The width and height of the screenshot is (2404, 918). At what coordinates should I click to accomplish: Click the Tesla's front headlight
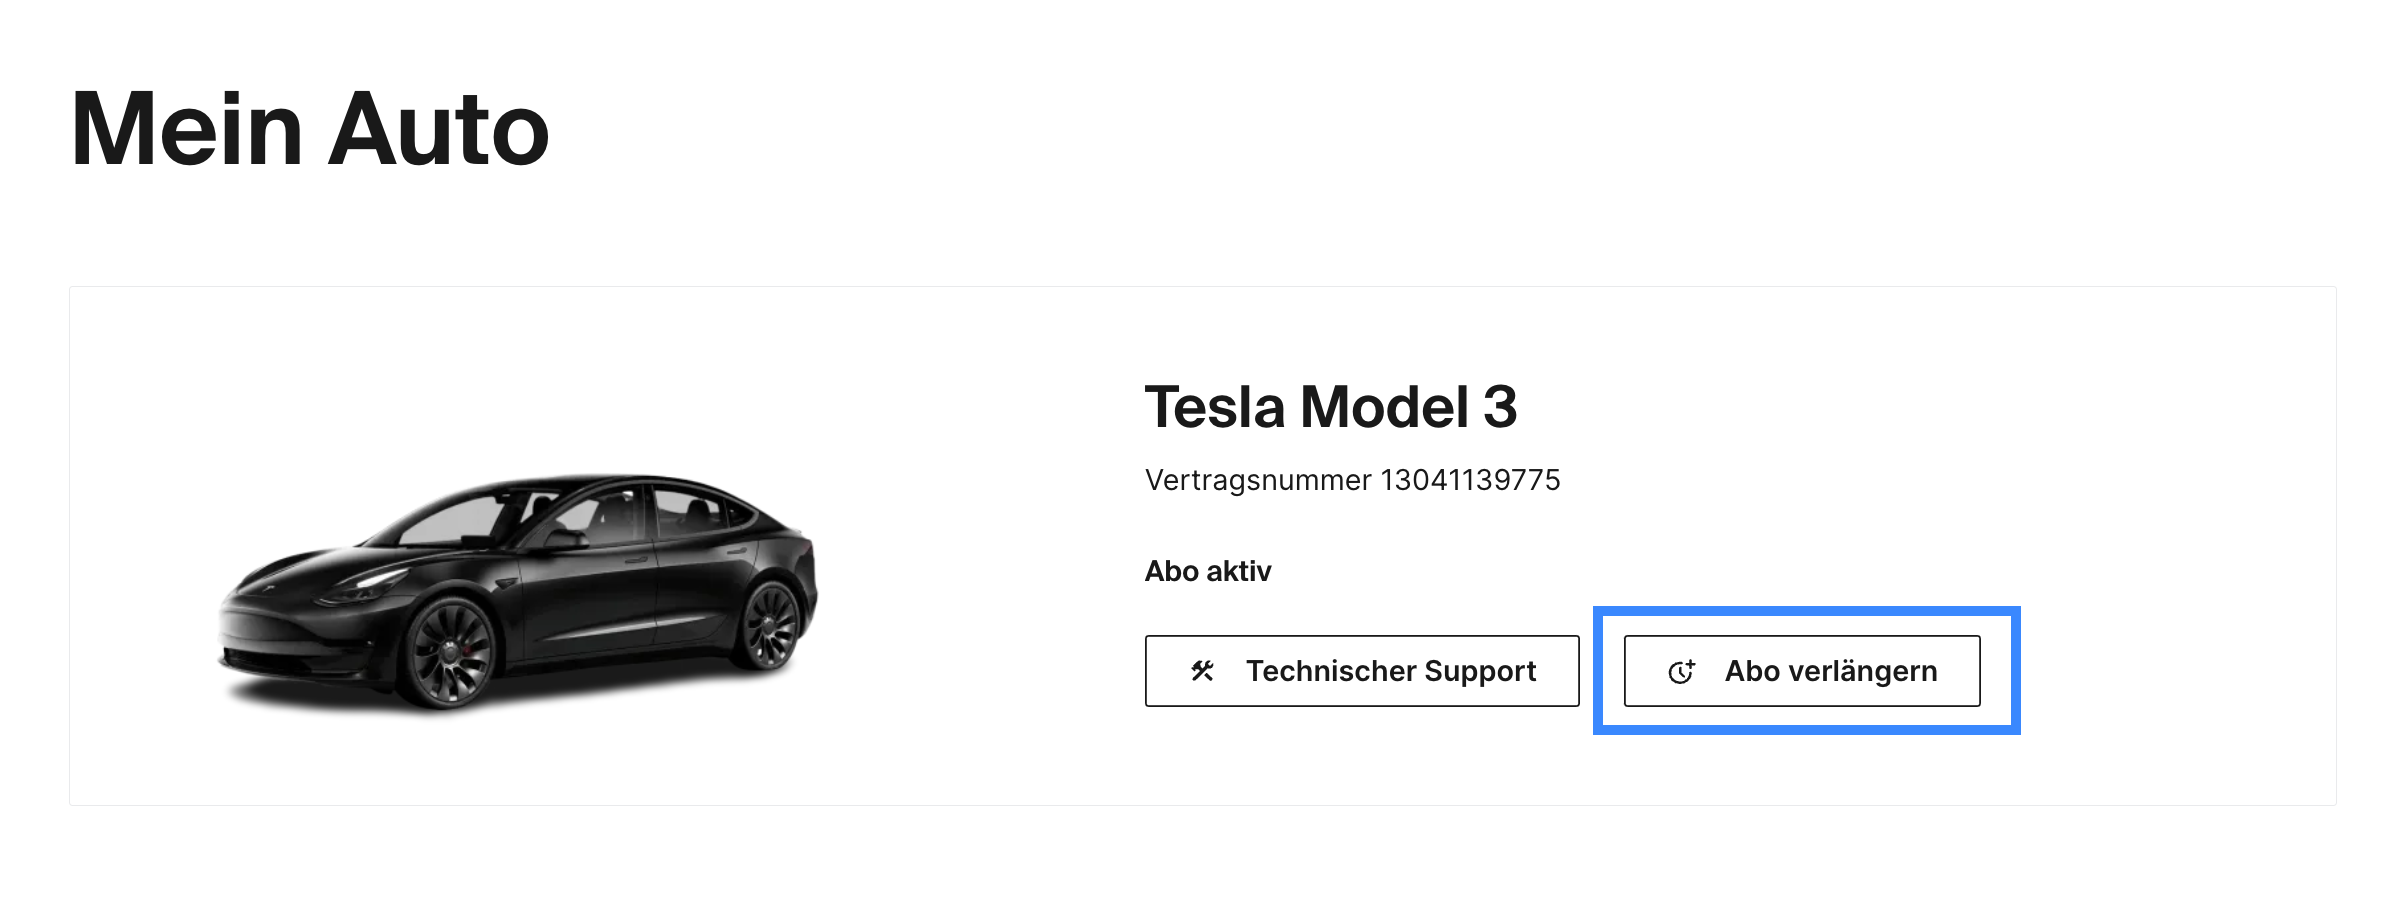pos(366,582)
